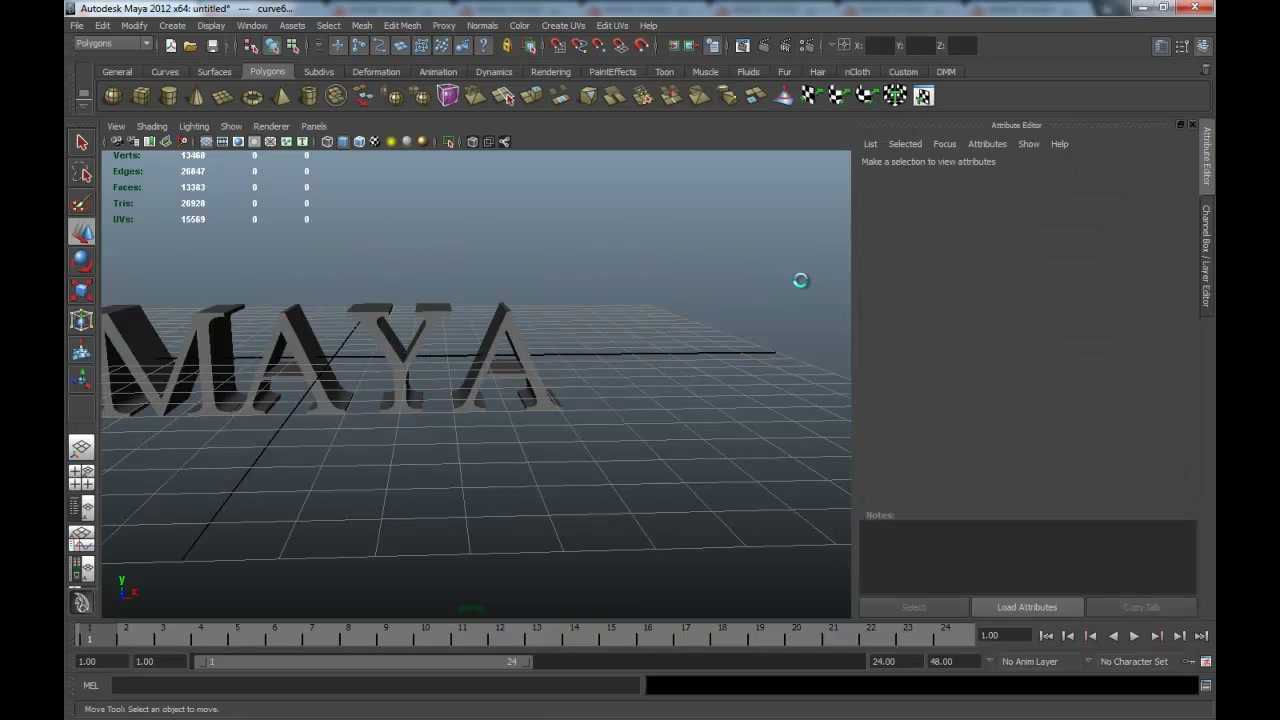Toggle Select by Object Type mode

pos(272,45)
